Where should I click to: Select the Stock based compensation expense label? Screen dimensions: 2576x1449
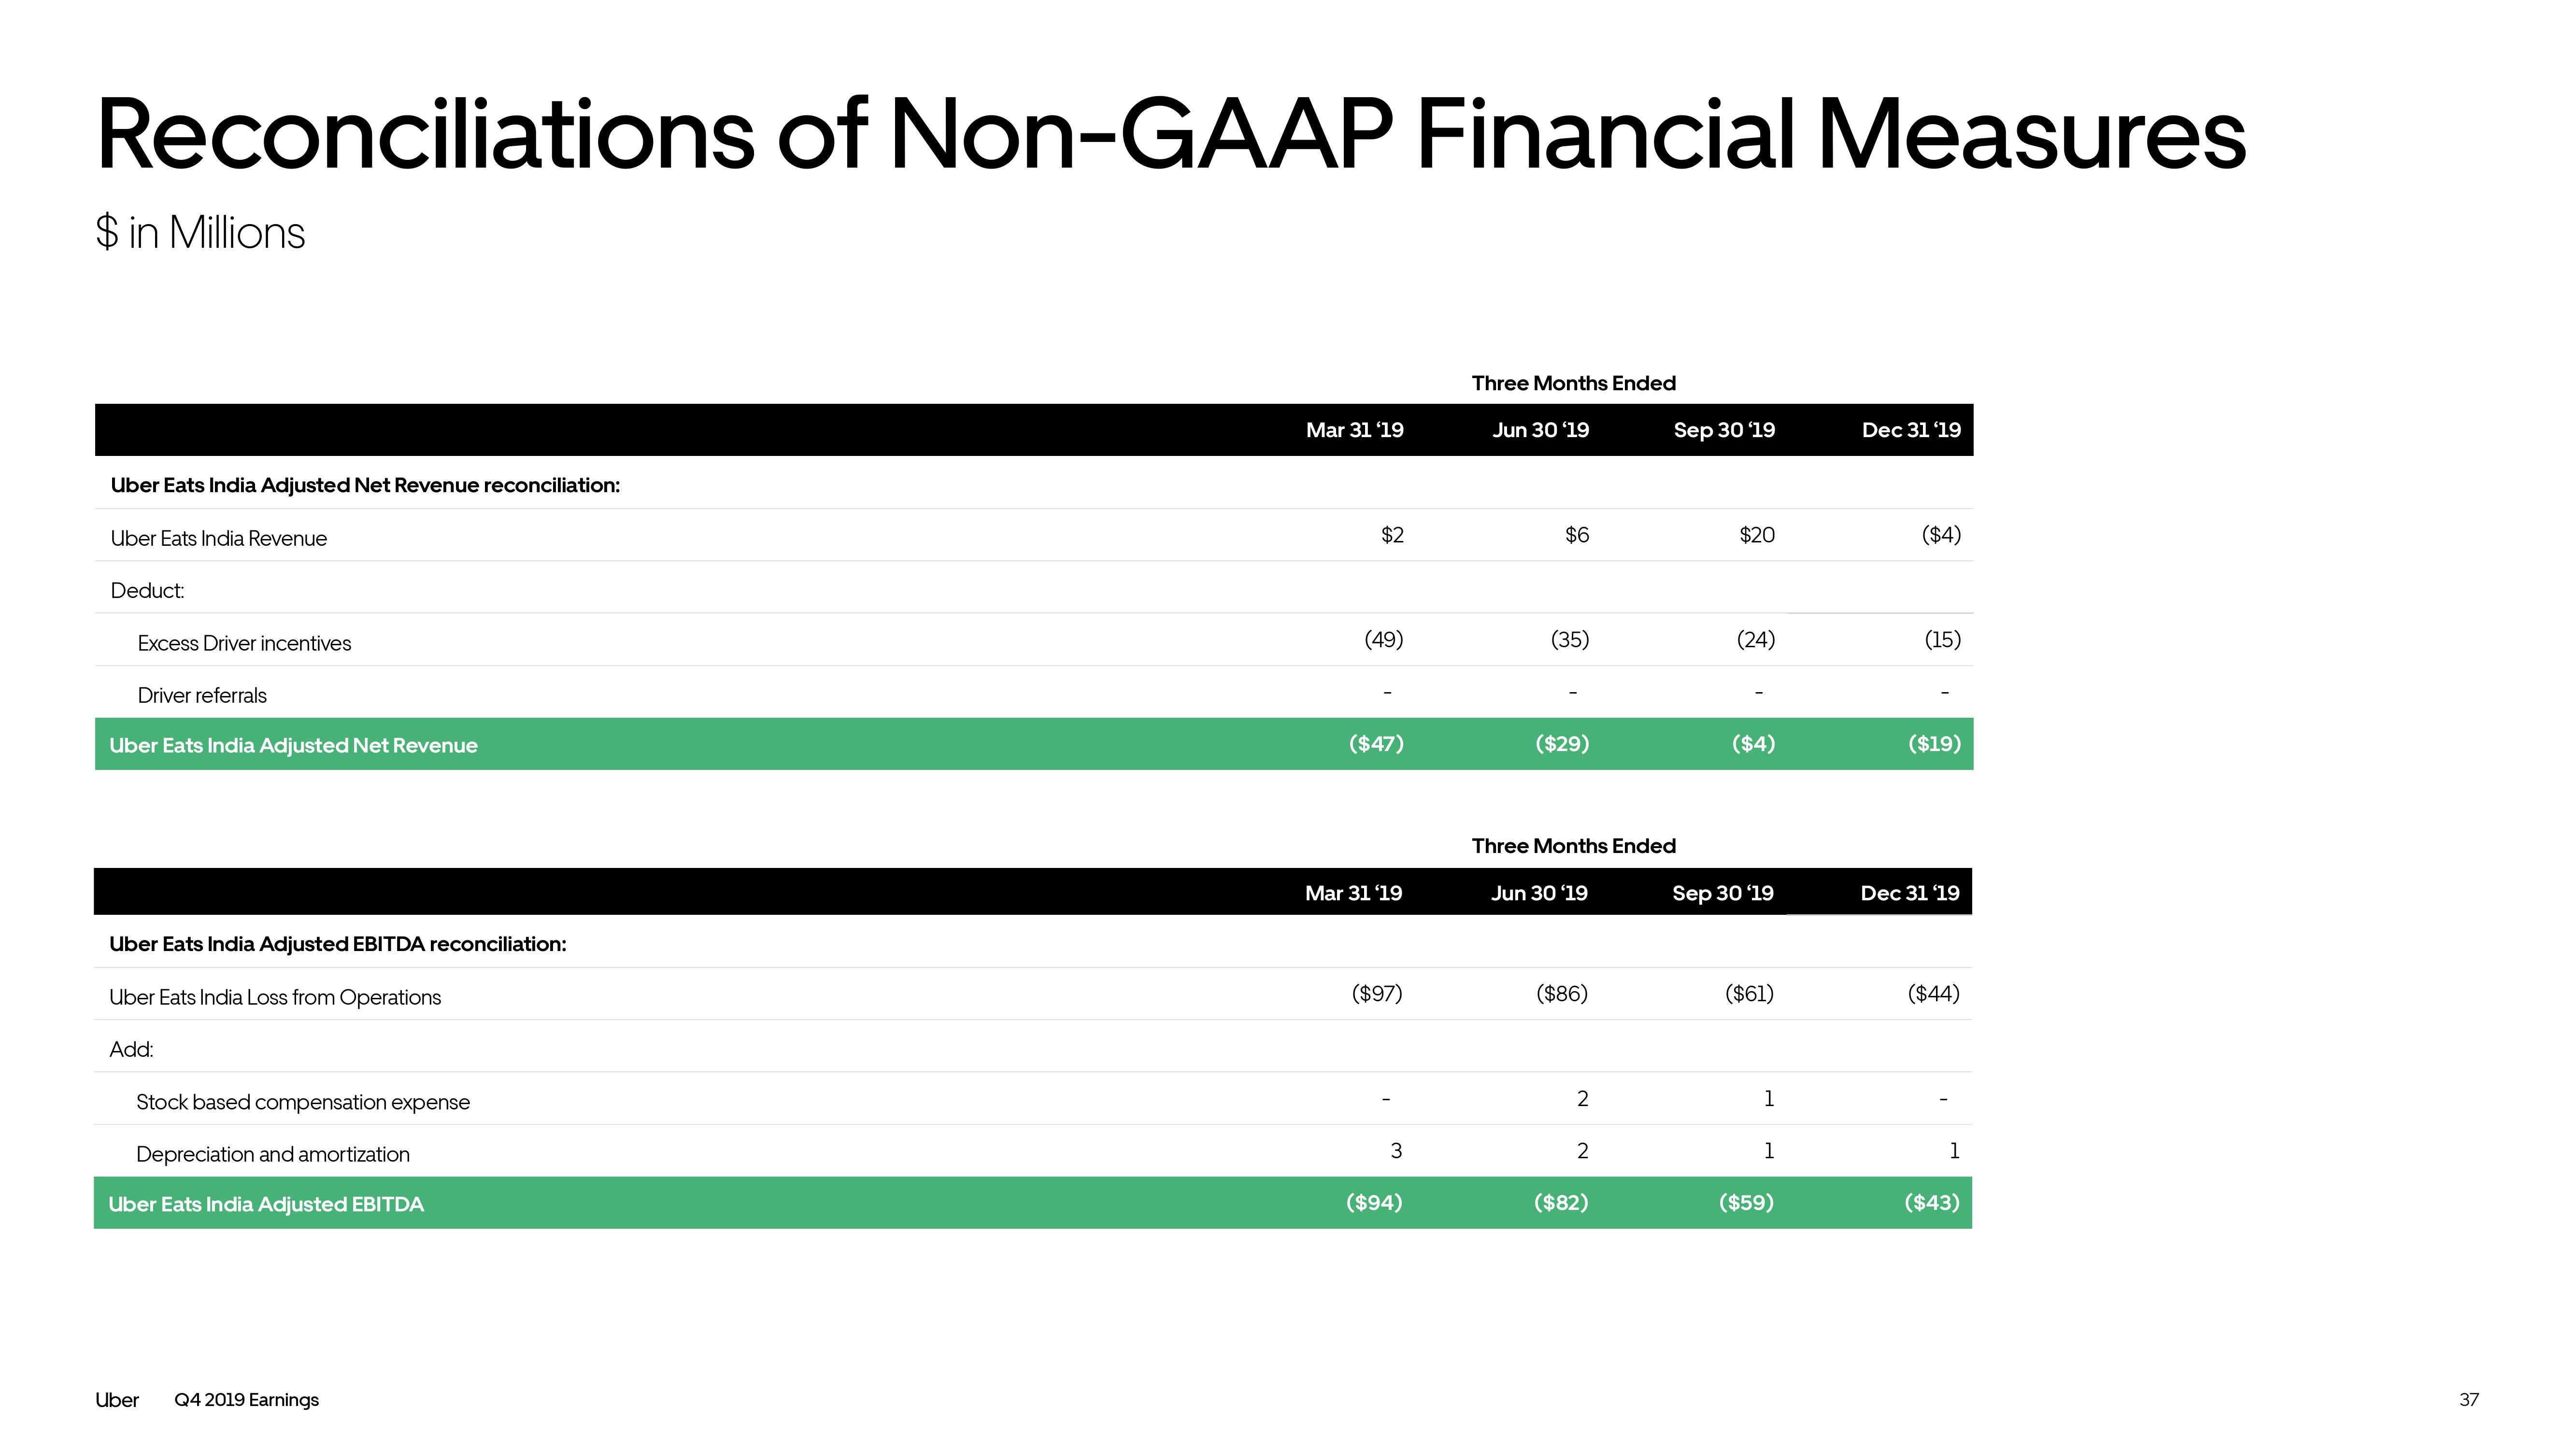(303, 1102)
